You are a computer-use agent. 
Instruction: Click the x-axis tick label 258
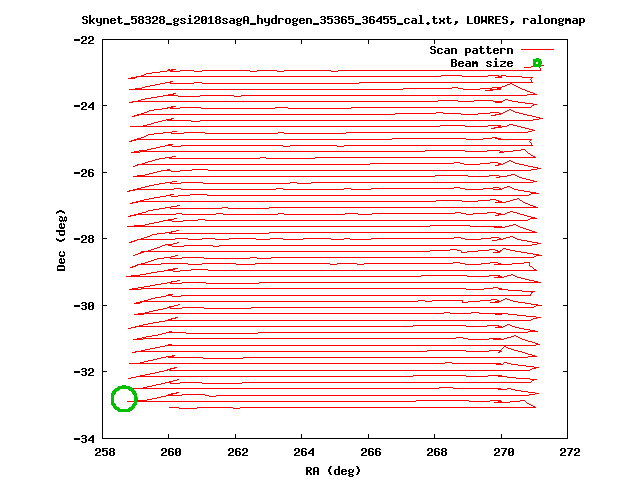[x=105, y=452]
